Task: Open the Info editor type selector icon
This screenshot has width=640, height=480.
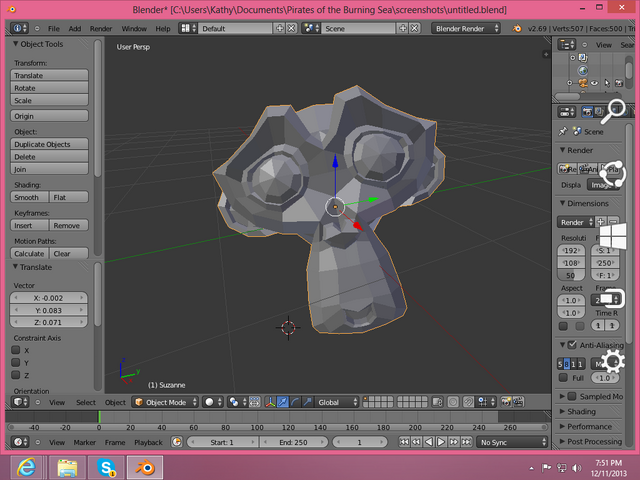Action: 19,28
